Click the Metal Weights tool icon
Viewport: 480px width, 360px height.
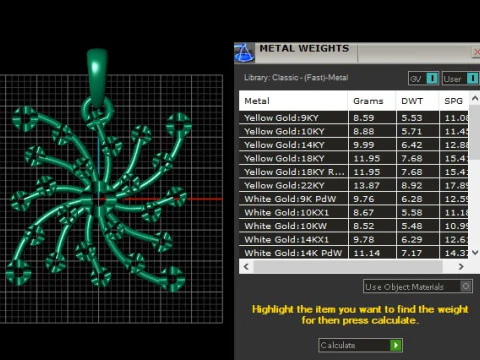click(x=244, y=53)
